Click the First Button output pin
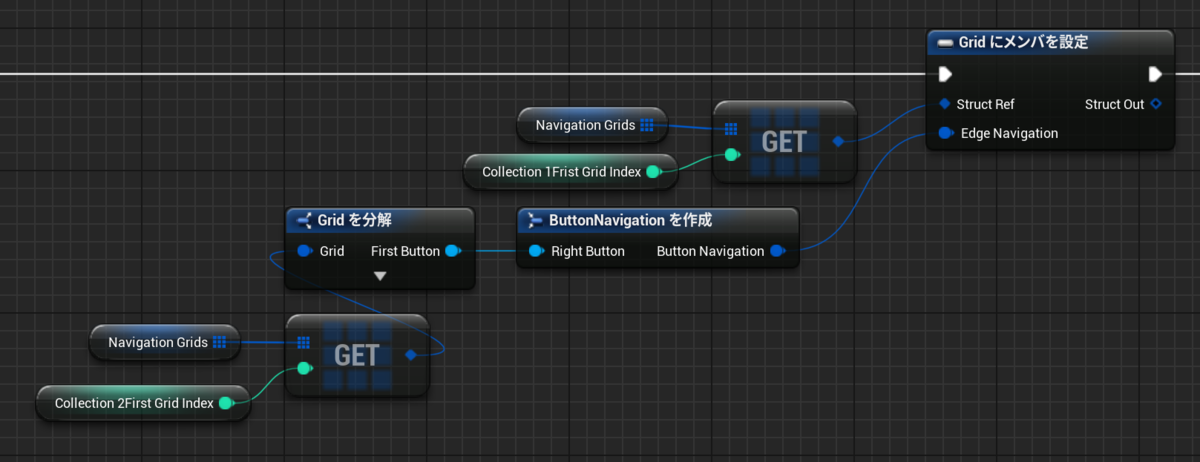Viewport: 1200px width, 462px height. 453,251
